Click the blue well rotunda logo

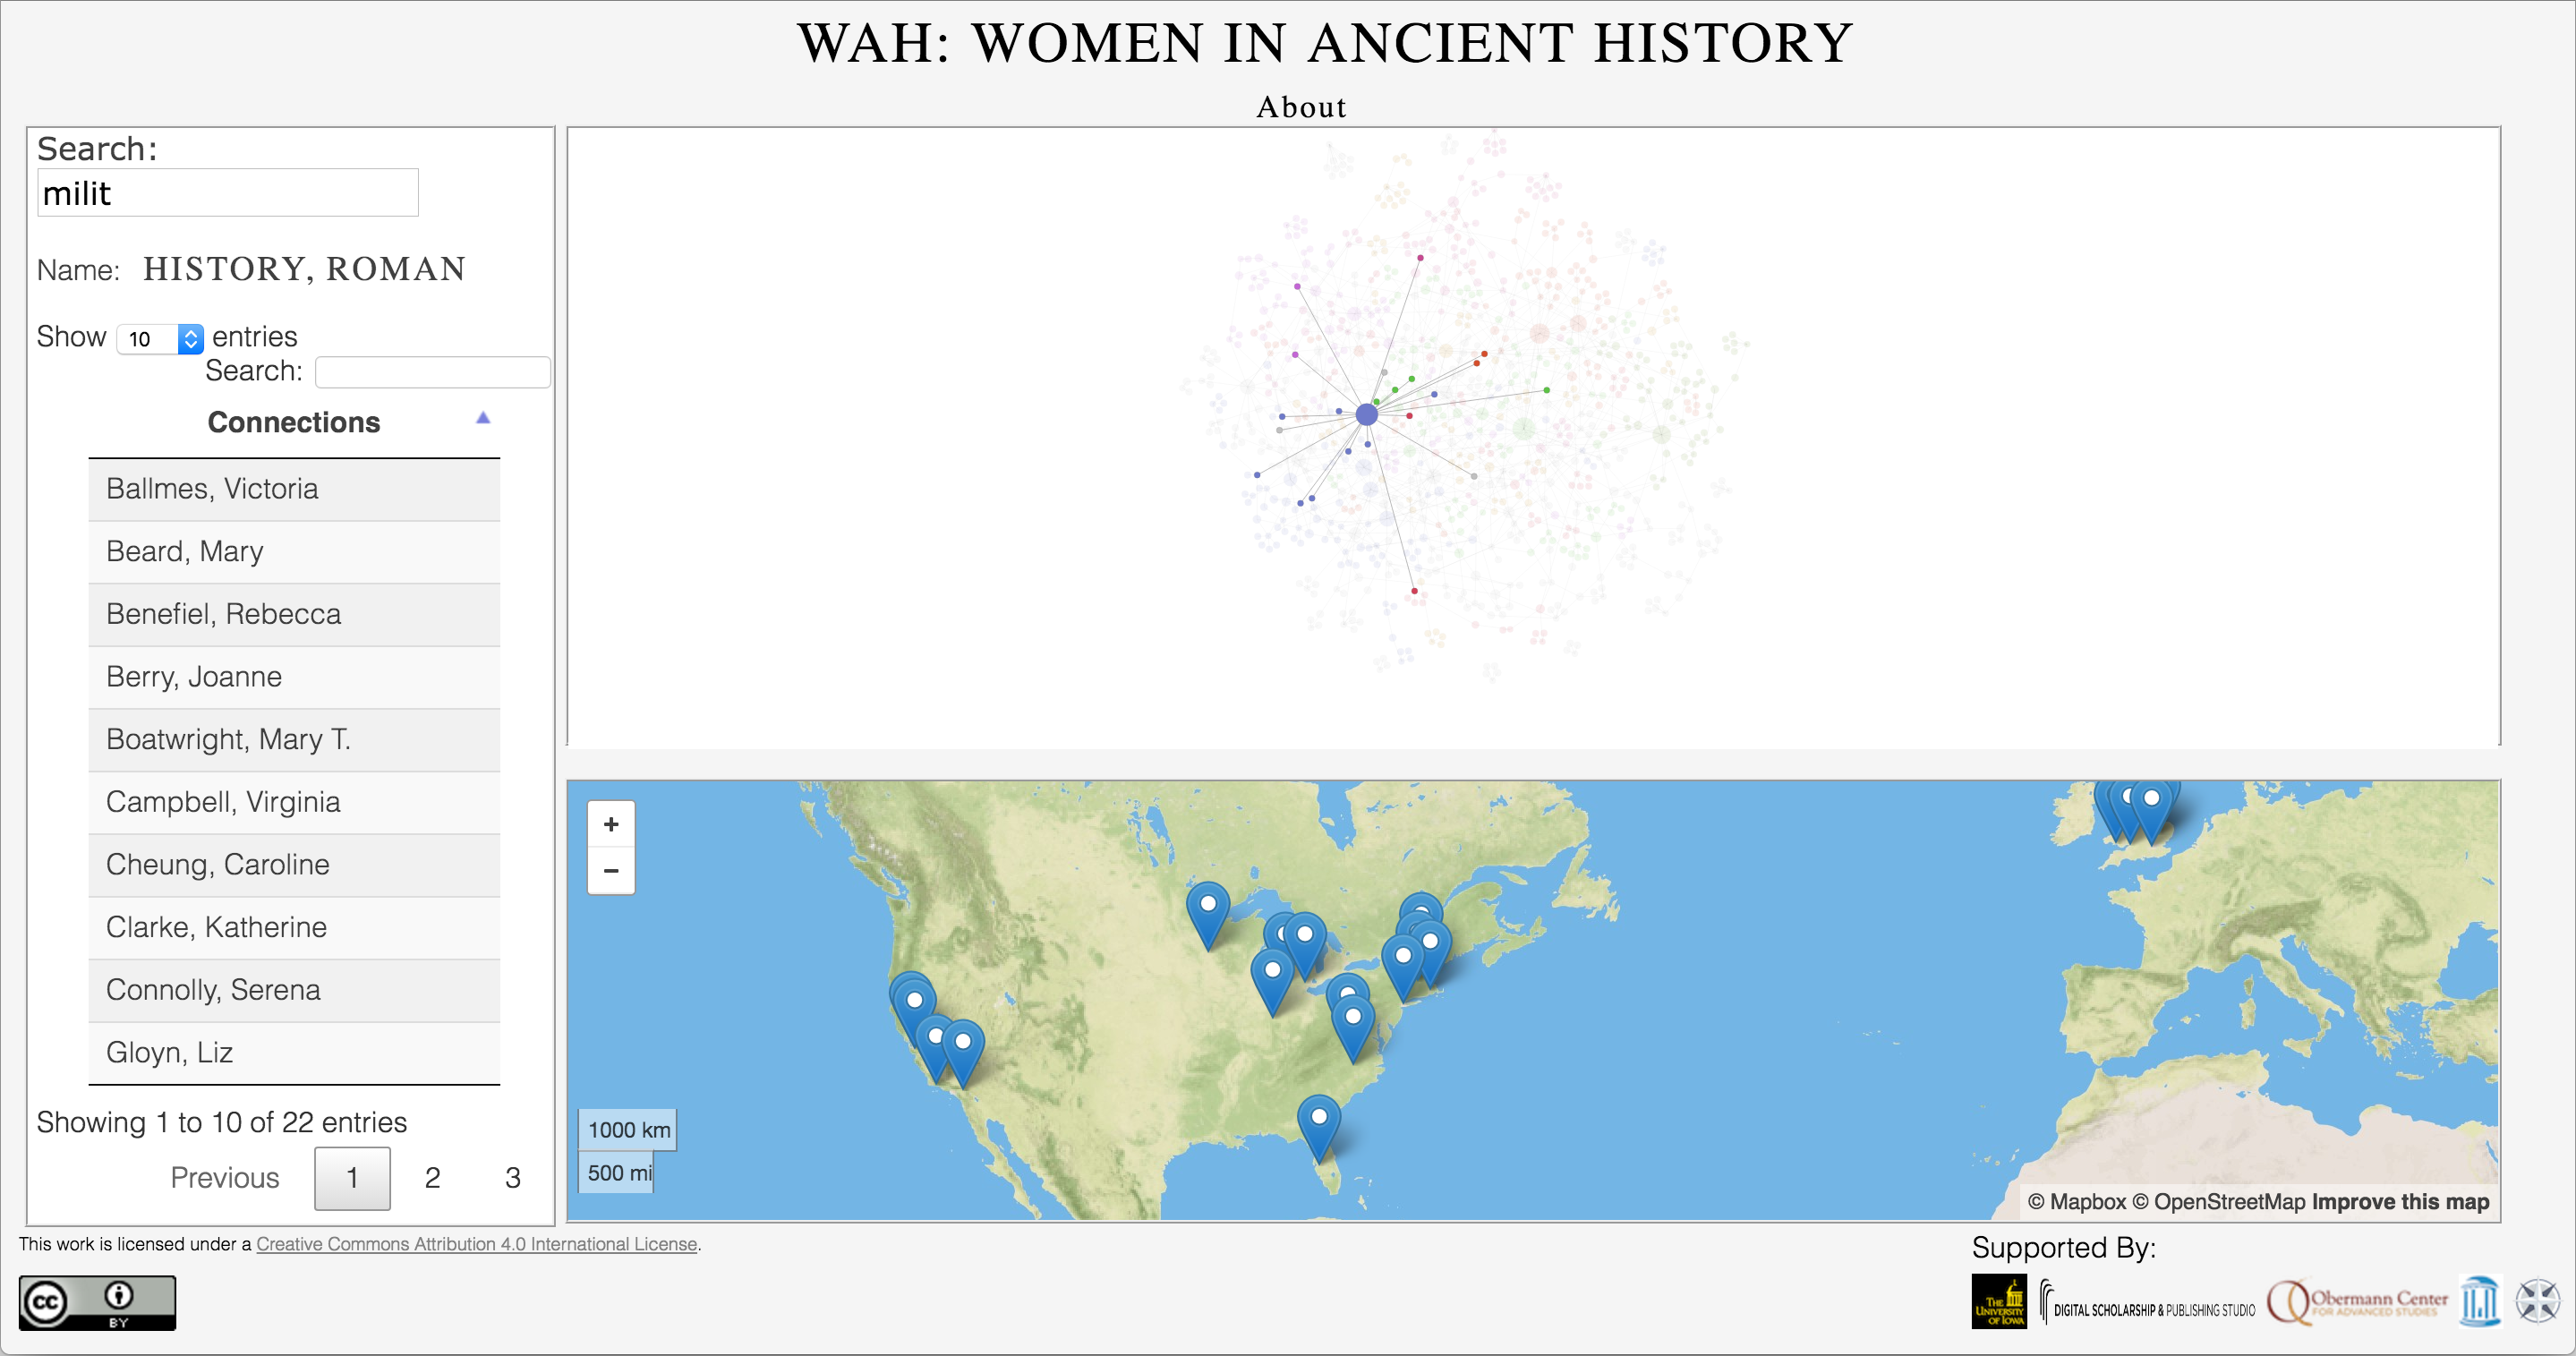point(2480,1302)
